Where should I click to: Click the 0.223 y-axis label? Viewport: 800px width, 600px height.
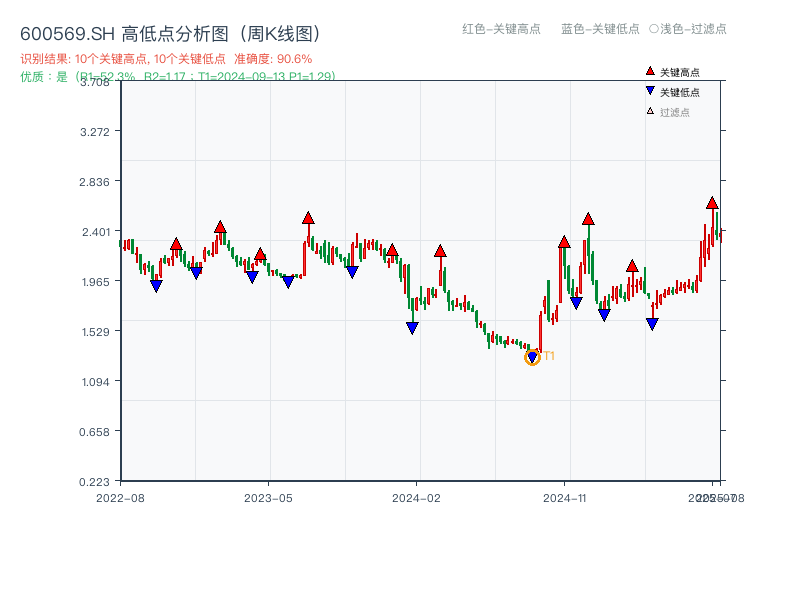94,482
